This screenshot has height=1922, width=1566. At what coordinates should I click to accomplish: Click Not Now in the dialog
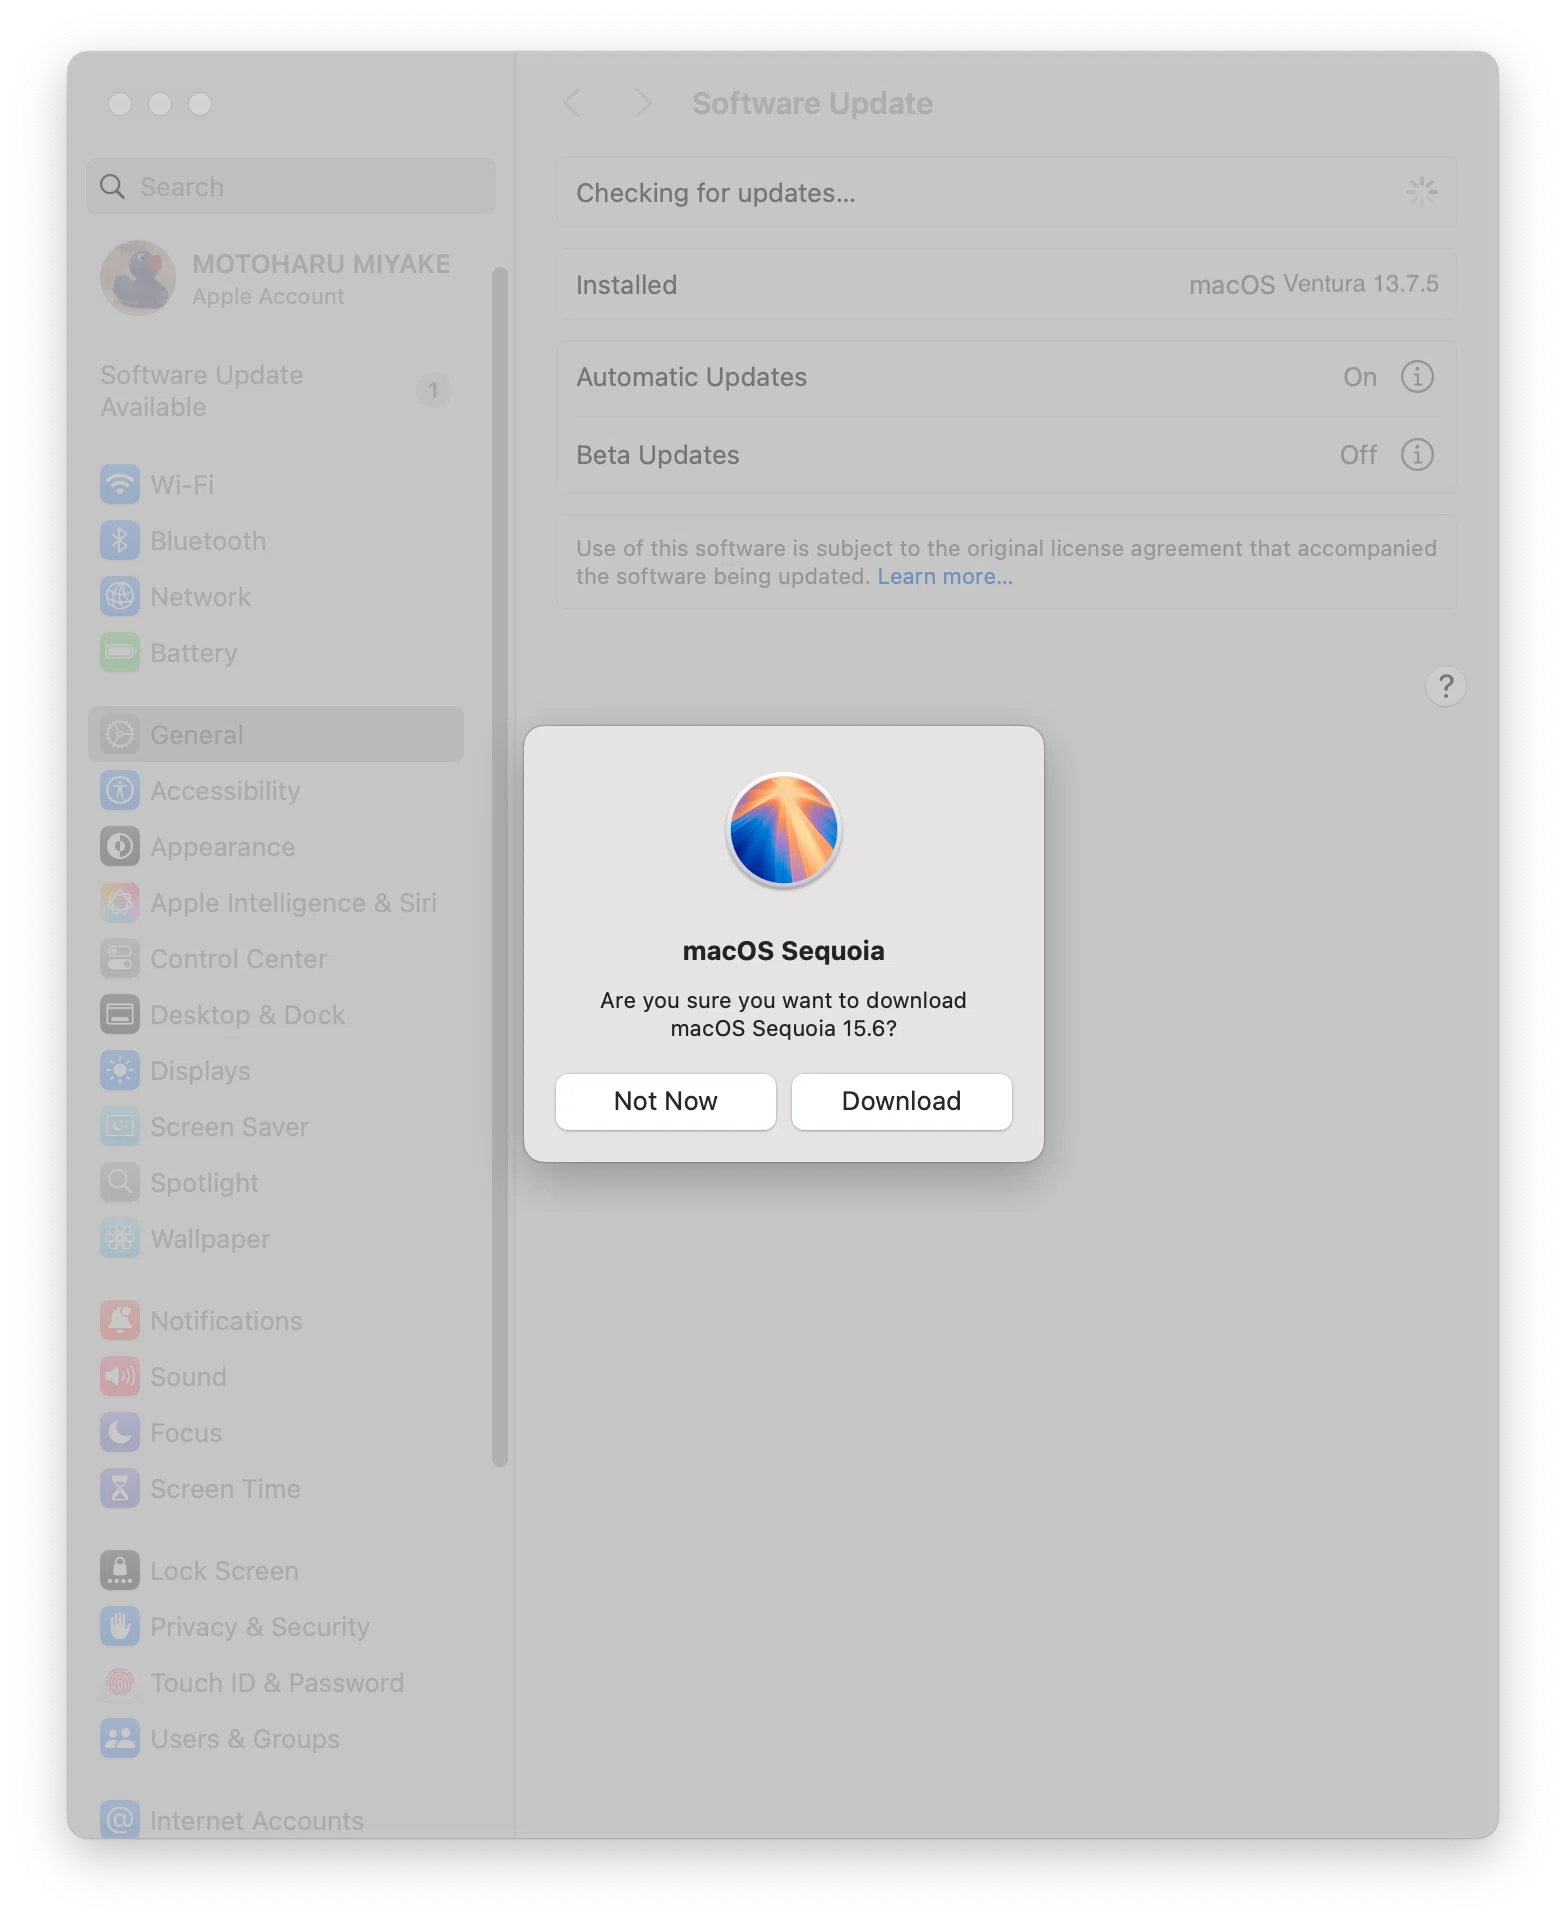tap(665, 1101)
